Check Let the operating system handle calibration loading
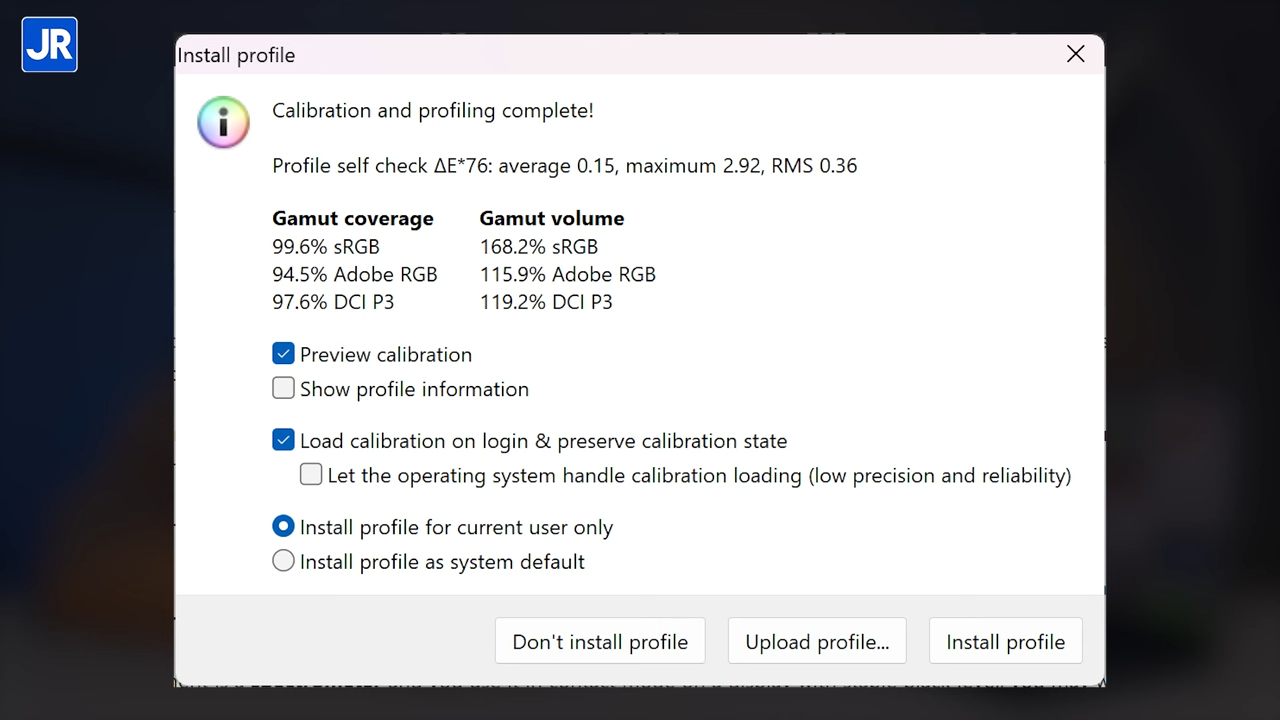1280x720 pixels. click(x=311, y=475)
